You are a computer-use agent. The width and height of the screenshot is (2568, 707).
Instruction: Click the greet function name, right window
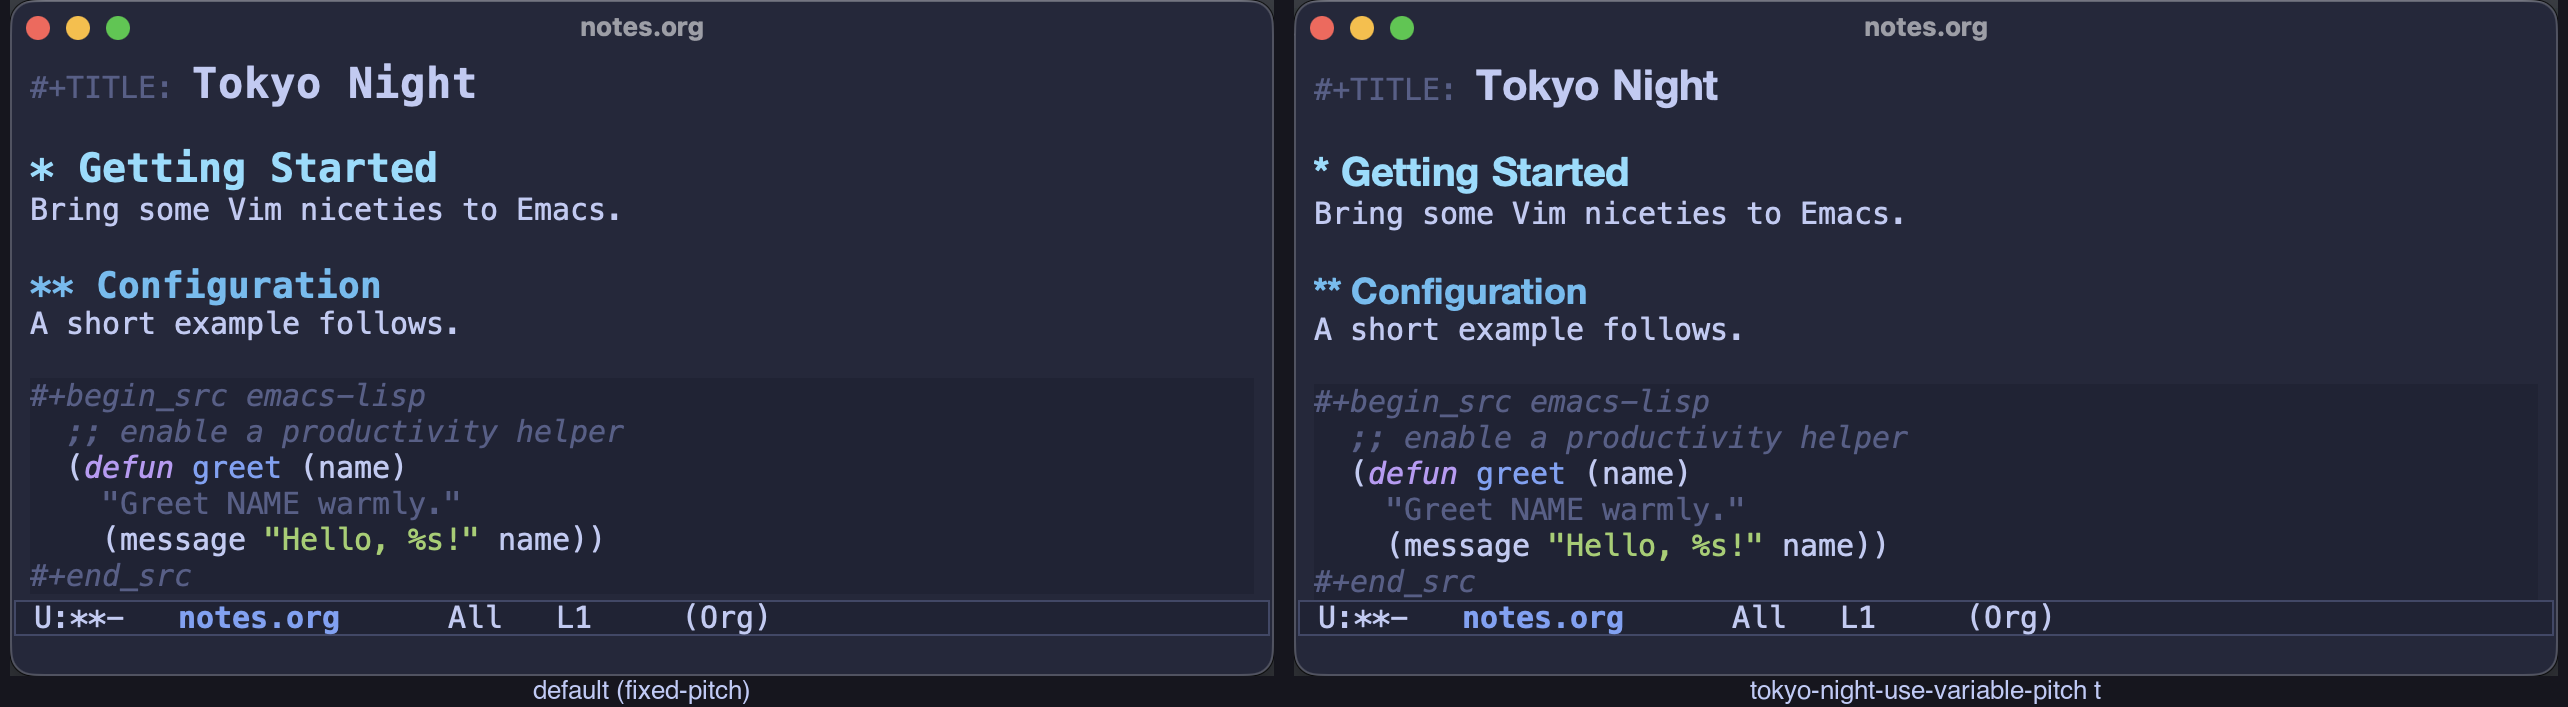click(1520, 474)
